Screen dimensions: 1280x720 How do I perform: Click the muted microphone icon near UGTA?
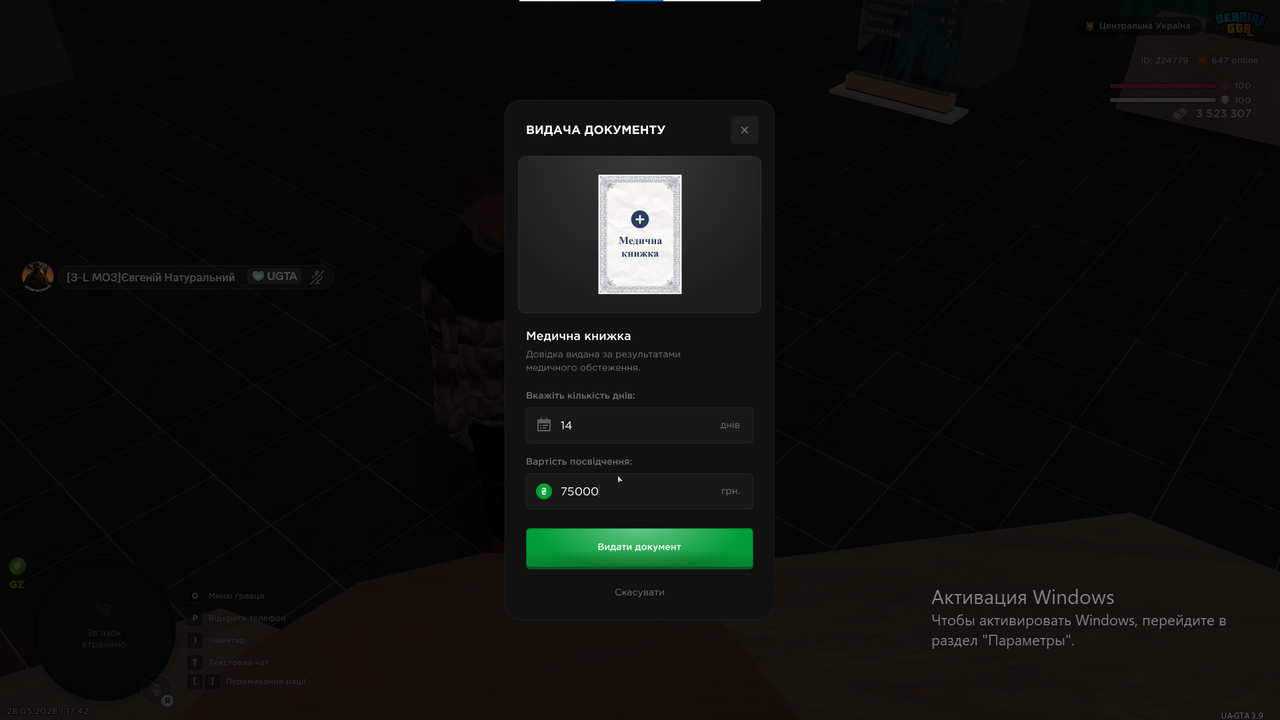317,277
